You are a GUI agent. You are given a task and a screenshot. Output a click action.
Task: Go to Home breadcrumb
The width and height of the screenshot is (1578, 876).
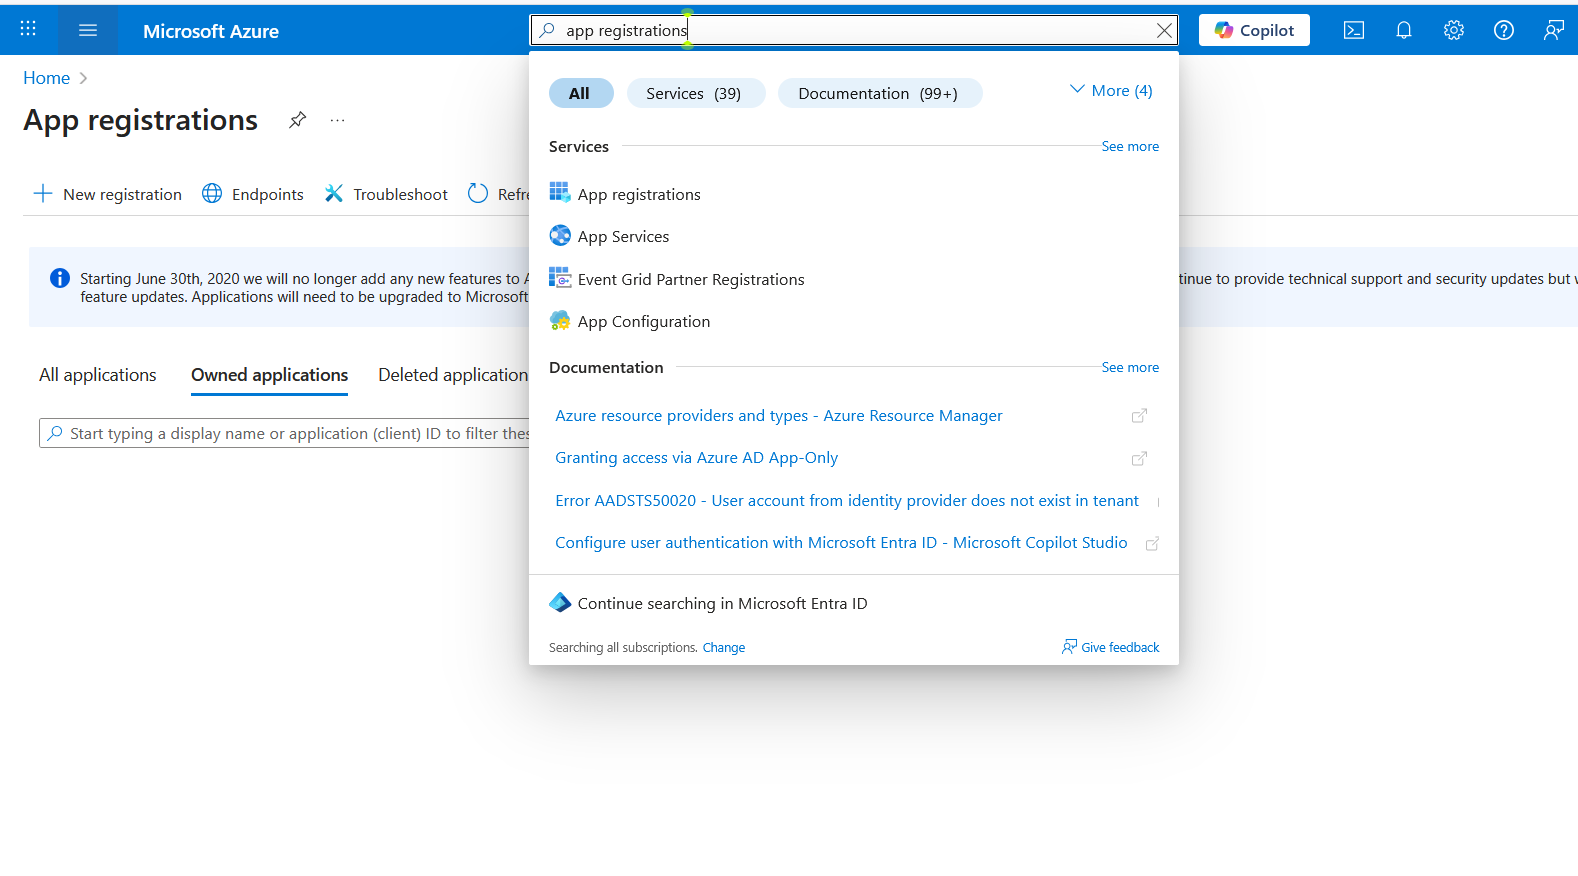pyautogui.click(x=46, y=78)
